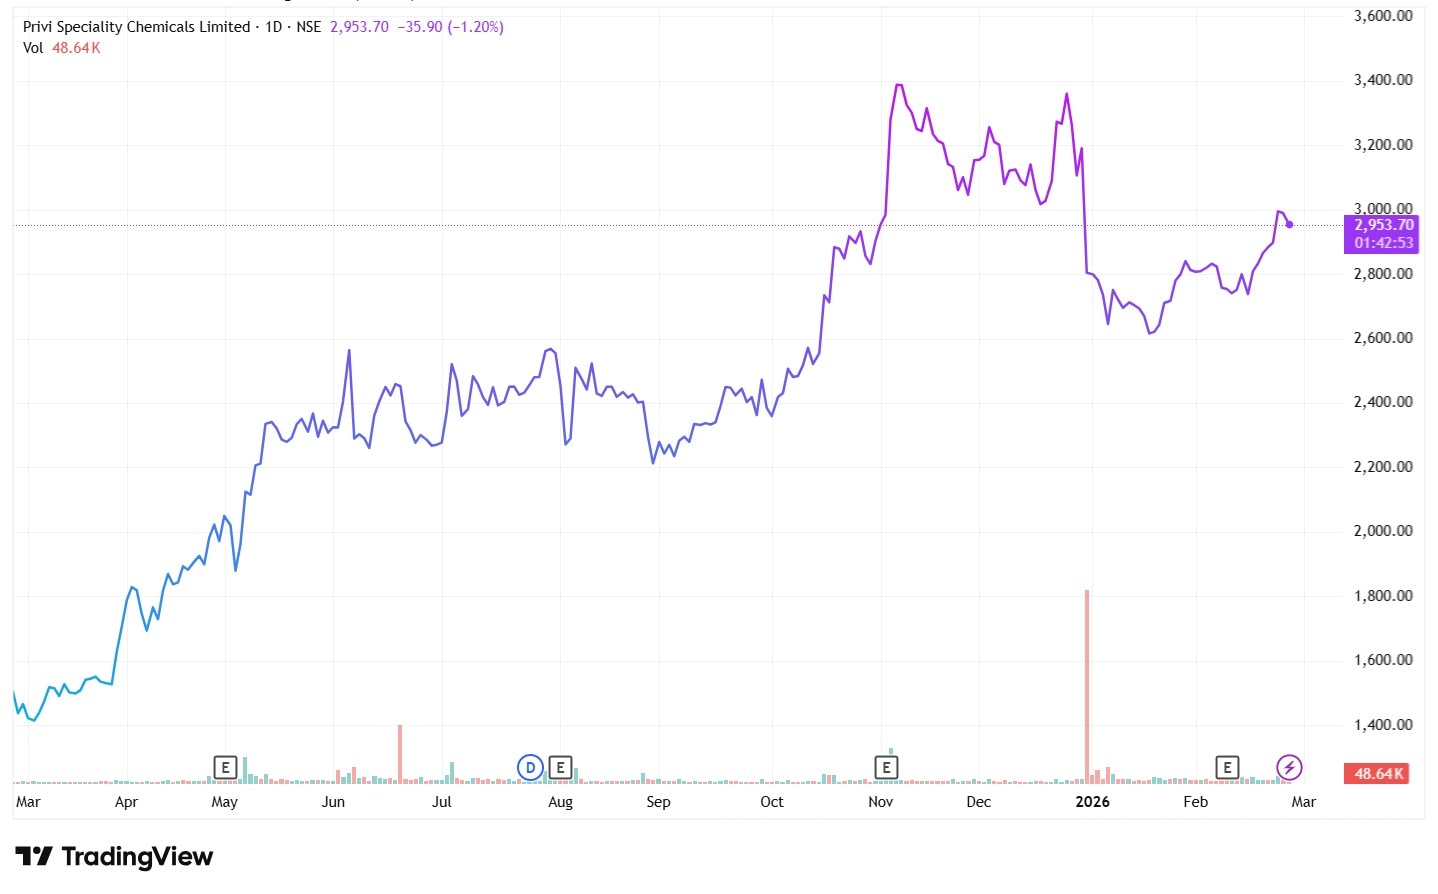Click the mid-June volume spike bar
The image size is (1438, 894).
pyautogui.click(x=400, y=752)
